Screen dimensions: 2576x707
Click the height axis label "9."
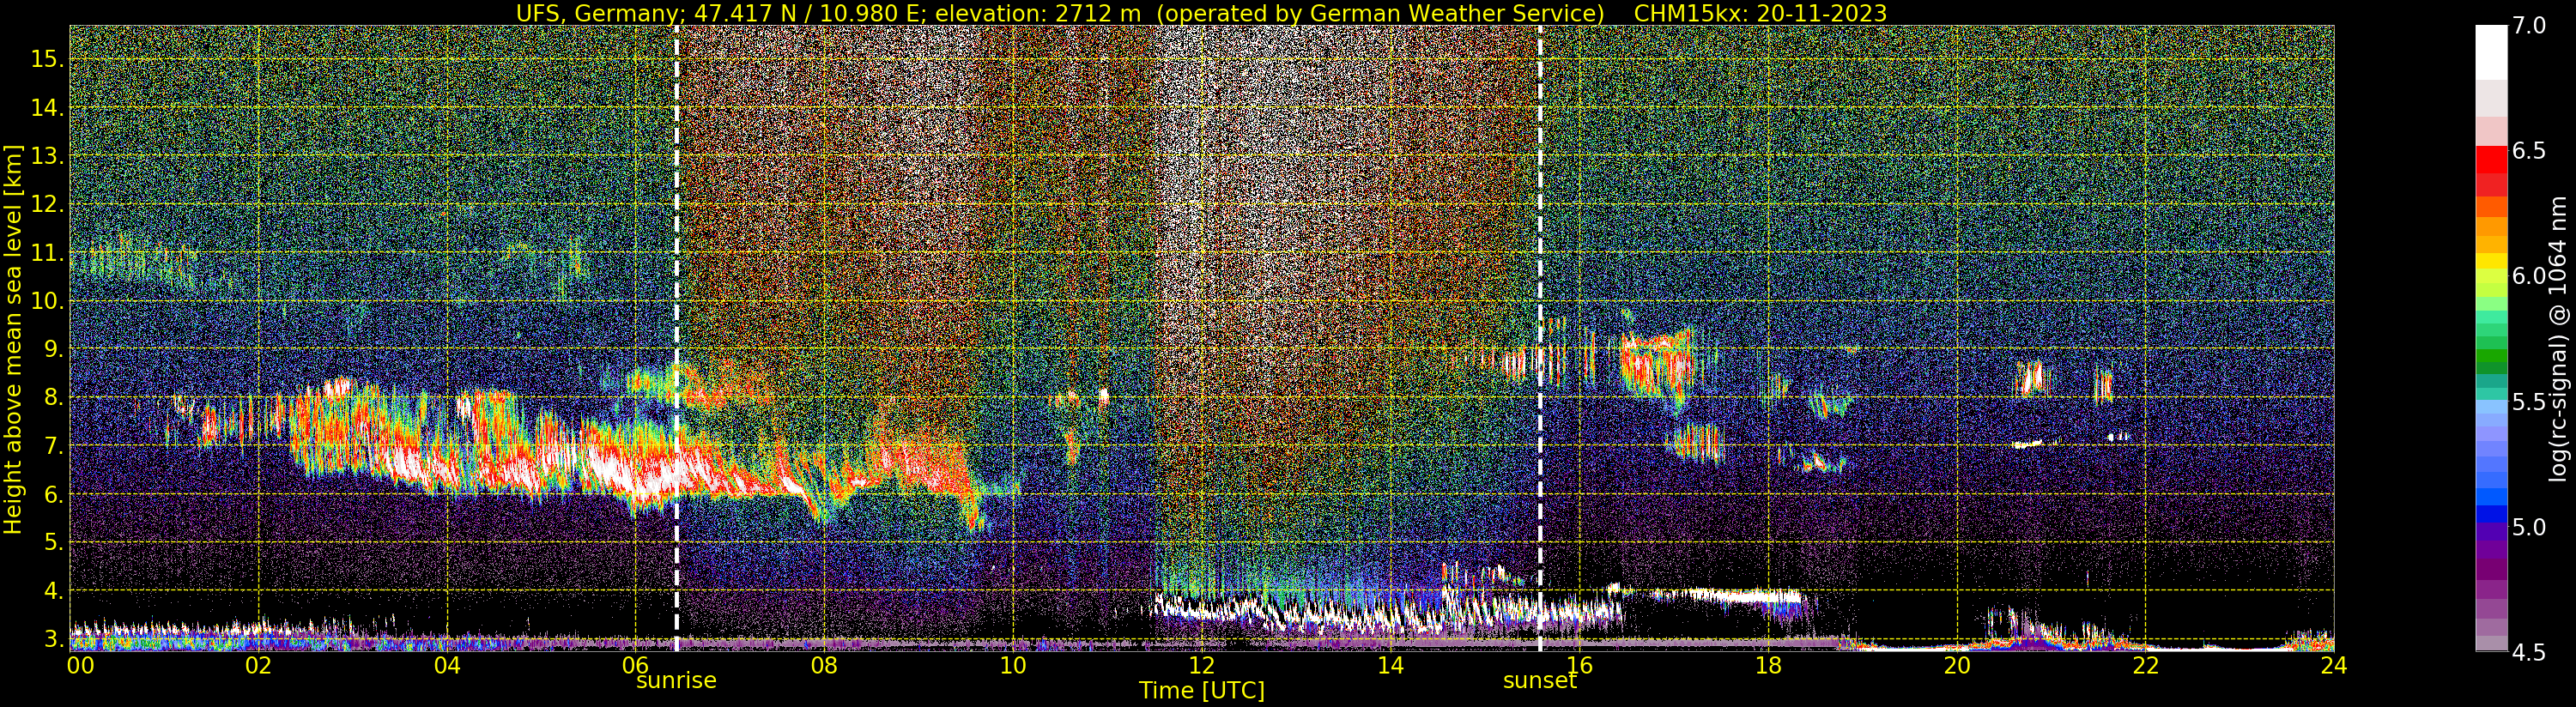pyautogui.click(x=53, y=349)
